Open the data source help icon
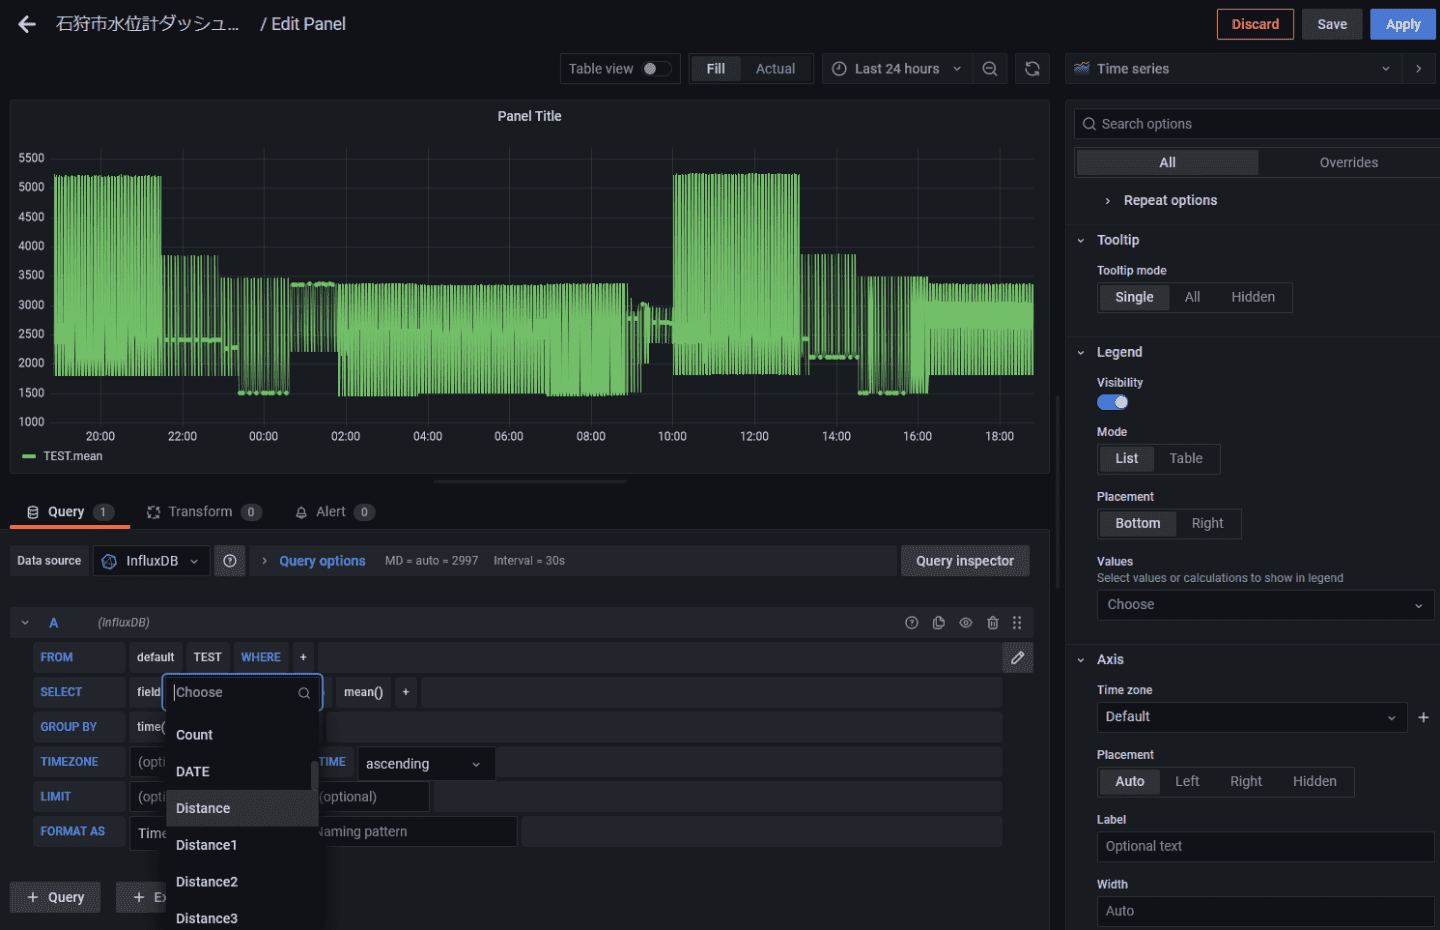Viewport: 1440px width, 930px height. tap(230, 561)
